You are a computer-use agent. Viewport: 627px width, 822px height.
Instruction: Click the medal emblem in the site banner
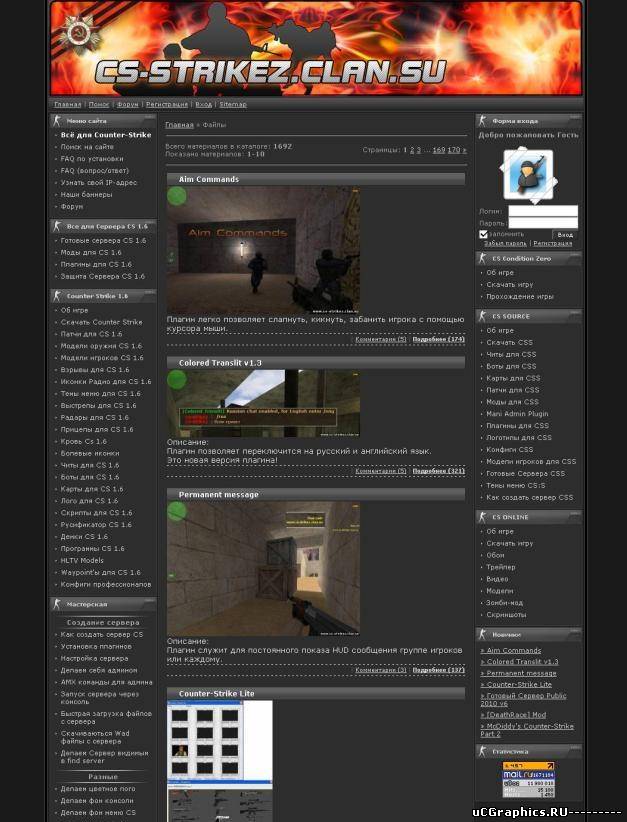click(x=79, y=34)
